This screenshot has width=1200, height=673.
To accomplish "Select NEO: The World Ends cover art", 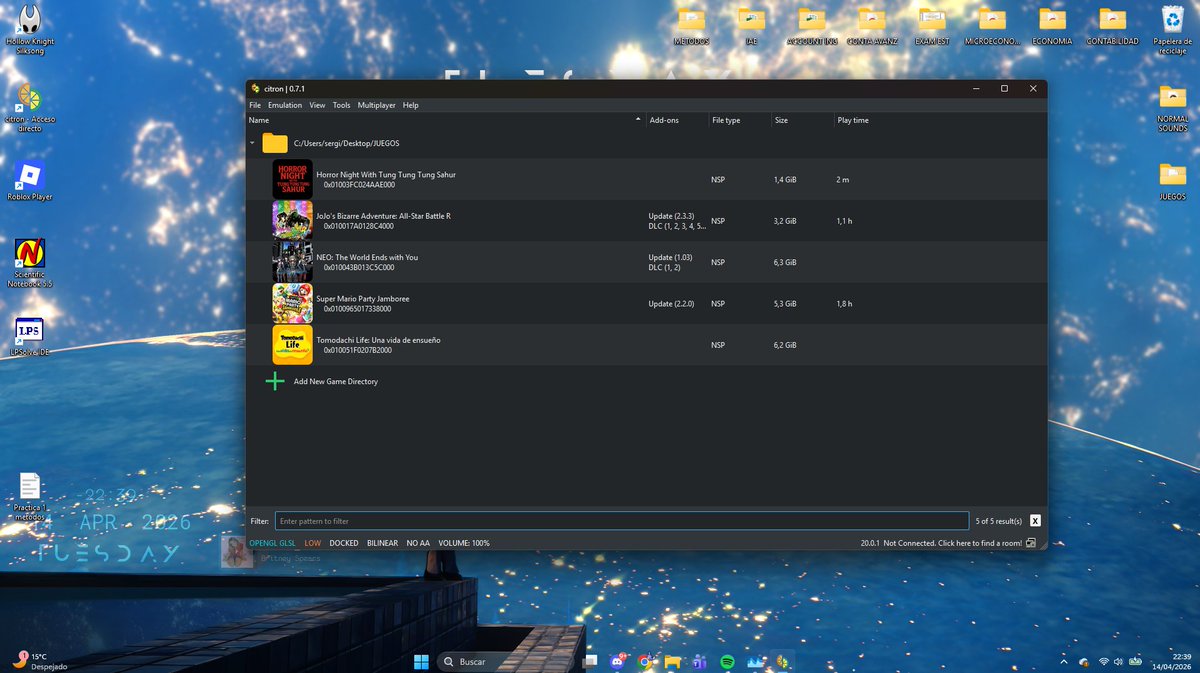I will tap(292, 262).
